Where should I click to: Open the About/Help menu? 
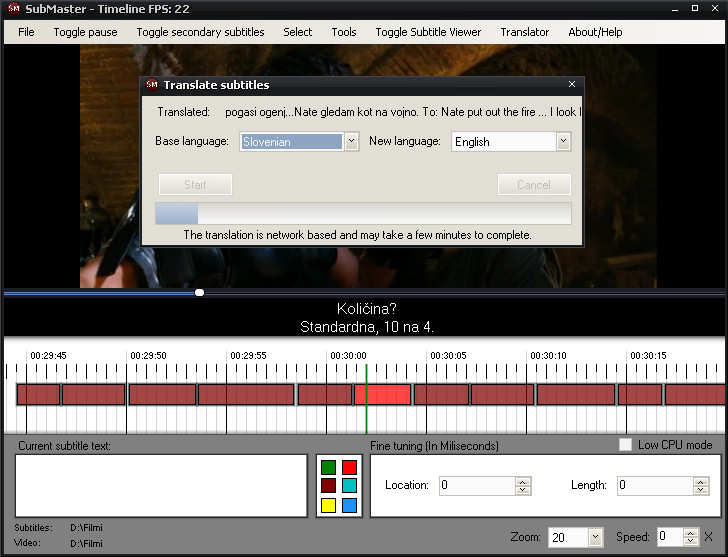(595, 32)
